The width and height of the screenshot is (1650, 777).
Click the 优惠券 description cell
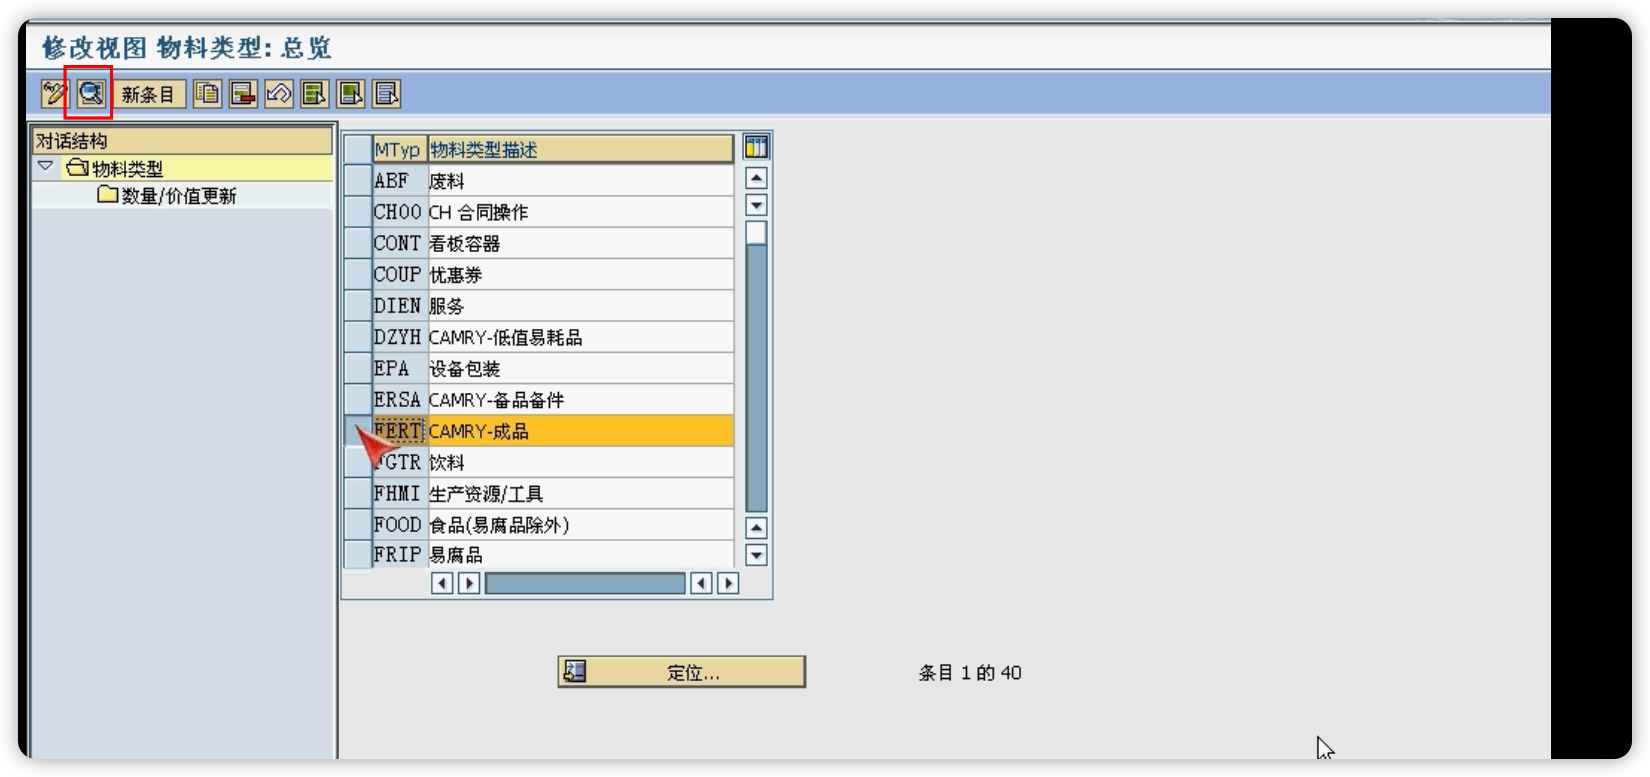tap(580, 274)
